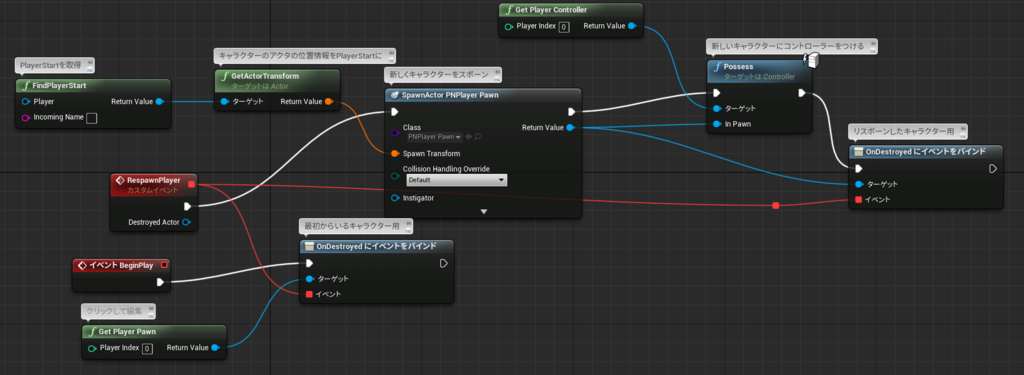Click the Destroyed Actor output pin
This screenshot has width=1024, height=375.
point(186,222)
